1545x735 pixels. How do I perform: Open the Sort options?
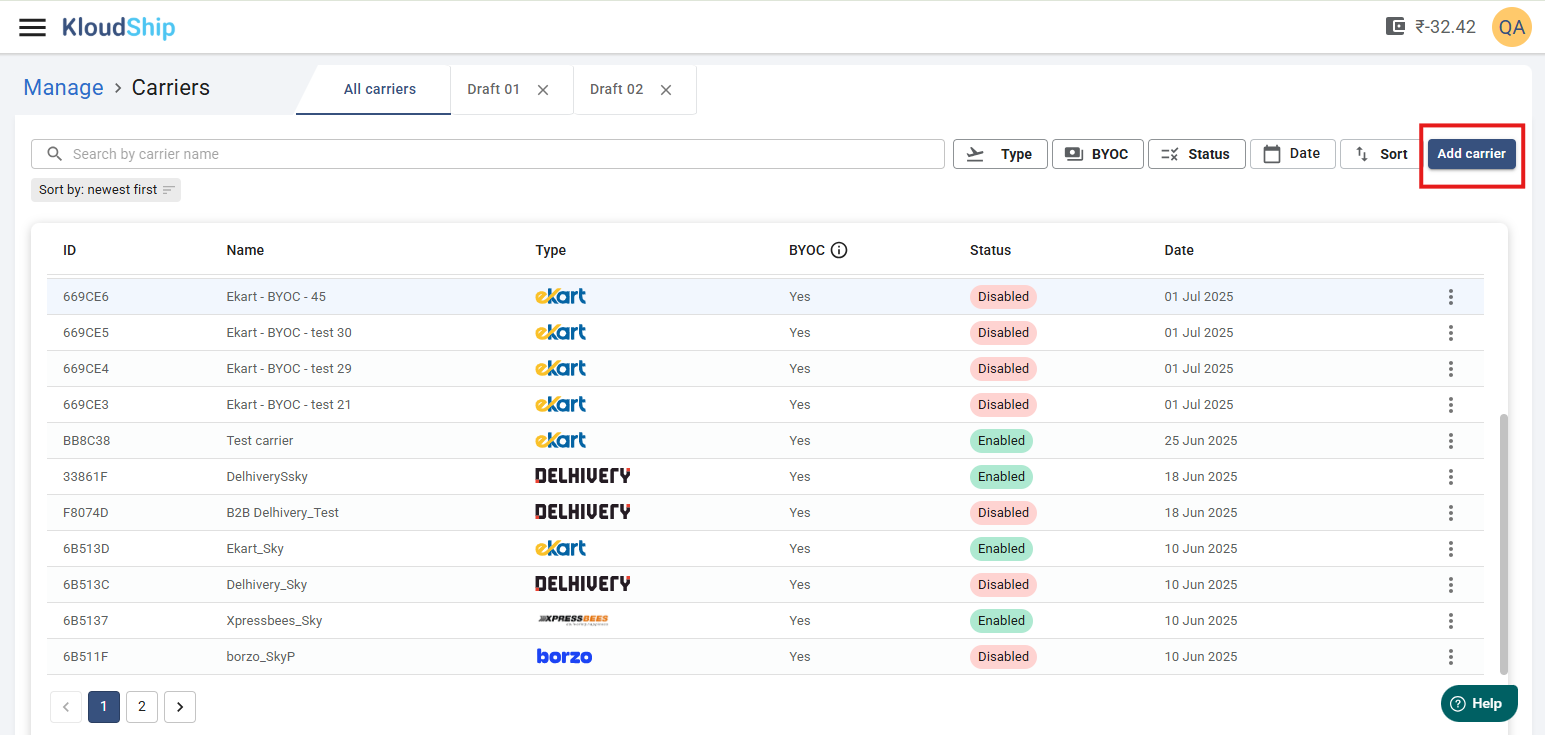[1381, 154]
